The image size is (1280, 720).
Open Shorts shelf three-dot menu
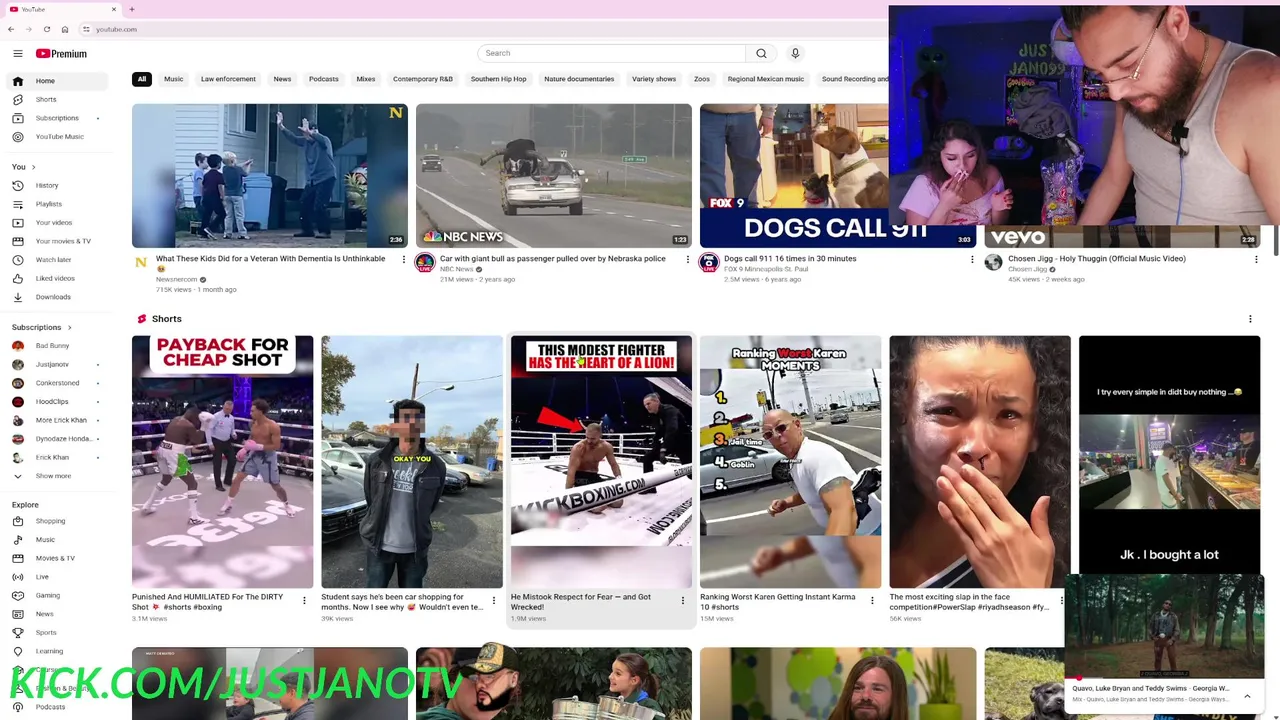point(1250,319)
